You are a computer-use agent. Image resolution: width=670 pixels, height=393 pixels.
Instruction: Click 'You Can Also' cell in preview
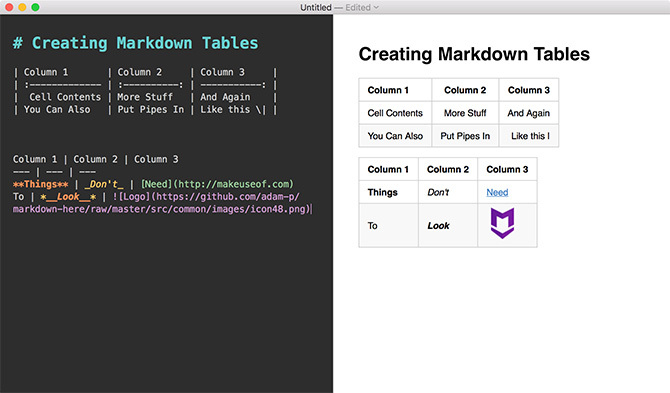(x=395, y=136)
